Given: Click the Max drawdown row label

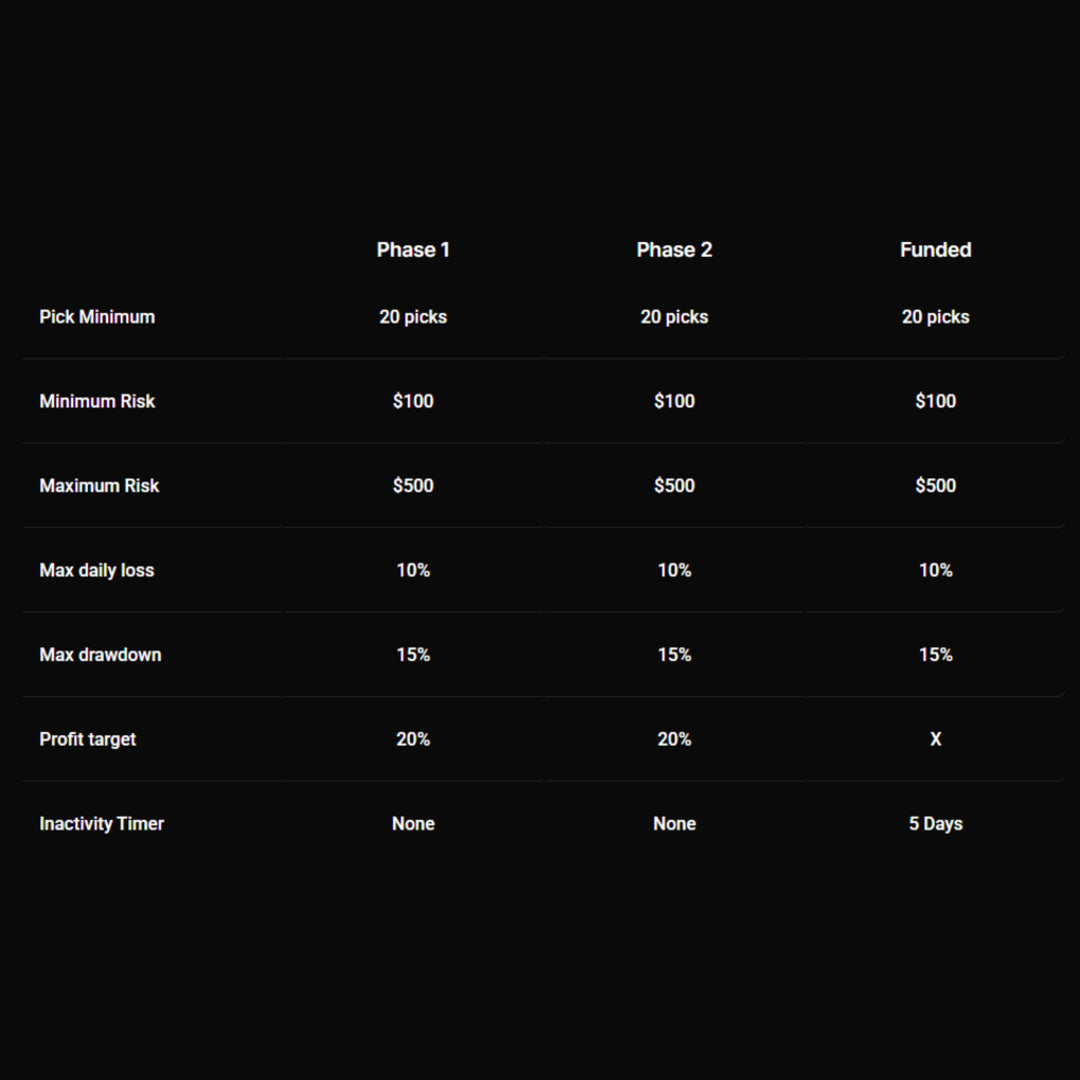Looking at the screenshot, I should [100, 655].
